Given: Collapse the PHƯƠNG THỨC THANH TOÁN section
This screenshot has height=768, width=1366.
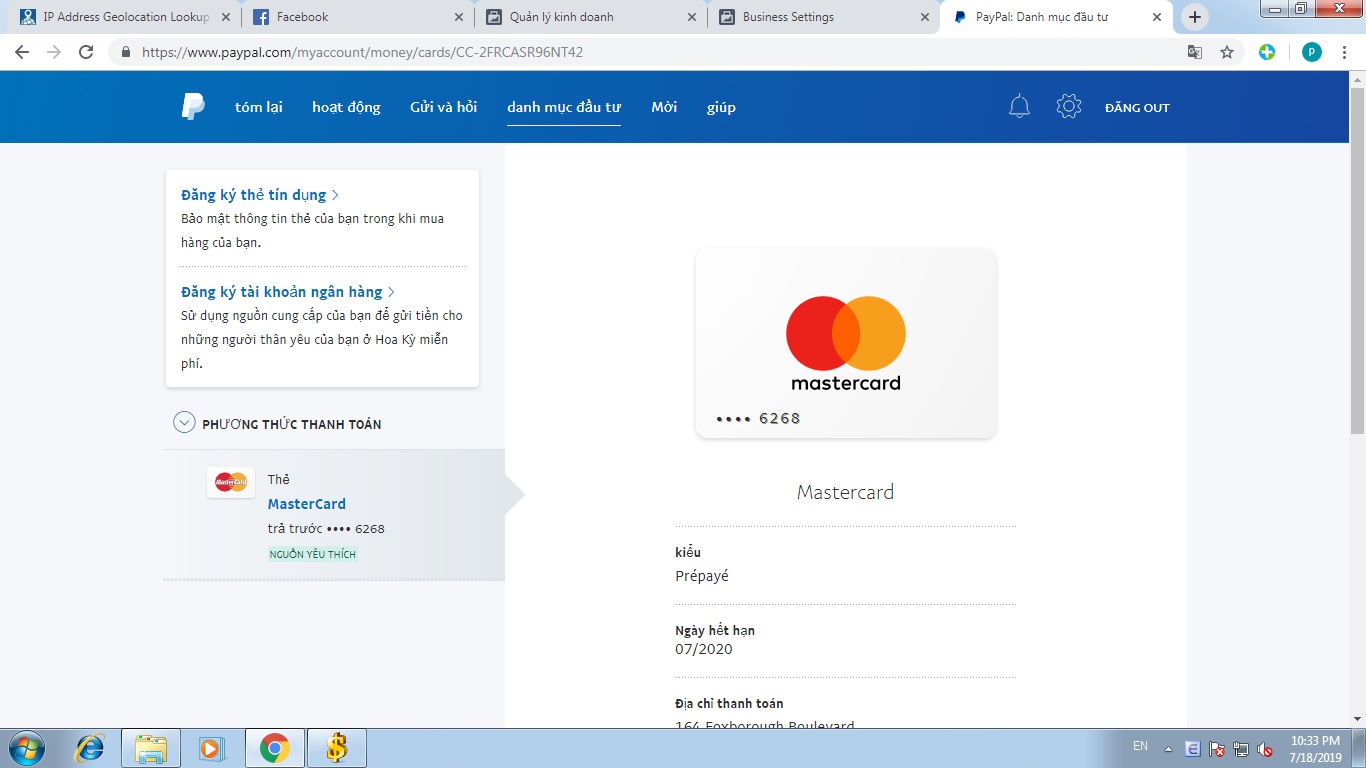Looking at the screenshot, I should click(x=184, y=422).
